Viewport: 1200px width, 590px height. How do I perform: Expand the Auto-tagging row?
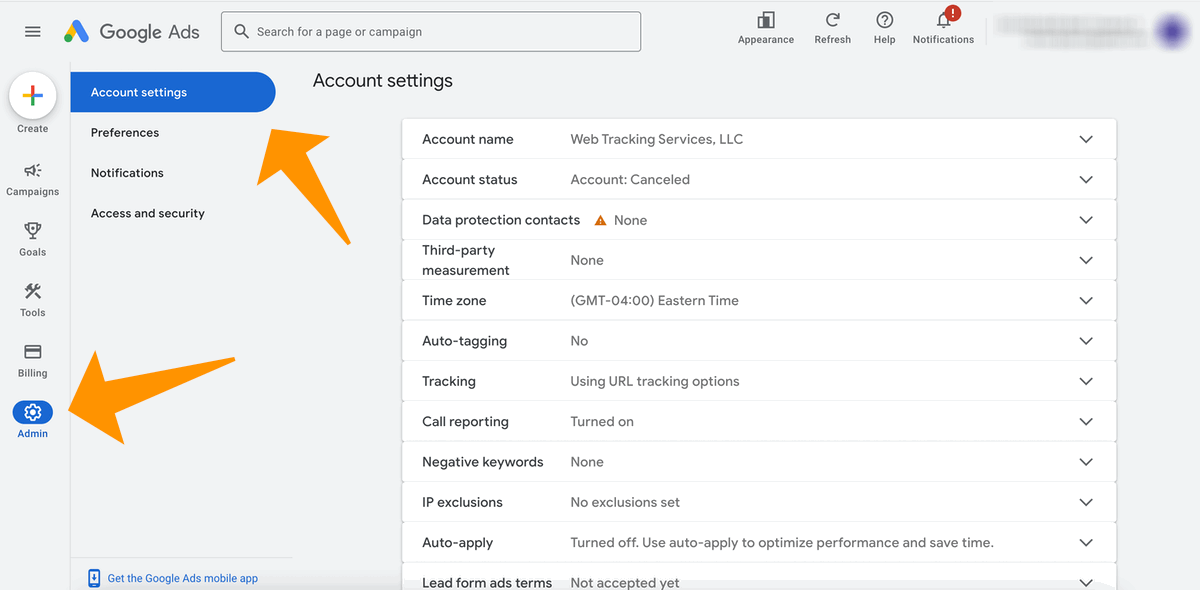point(759,341)
